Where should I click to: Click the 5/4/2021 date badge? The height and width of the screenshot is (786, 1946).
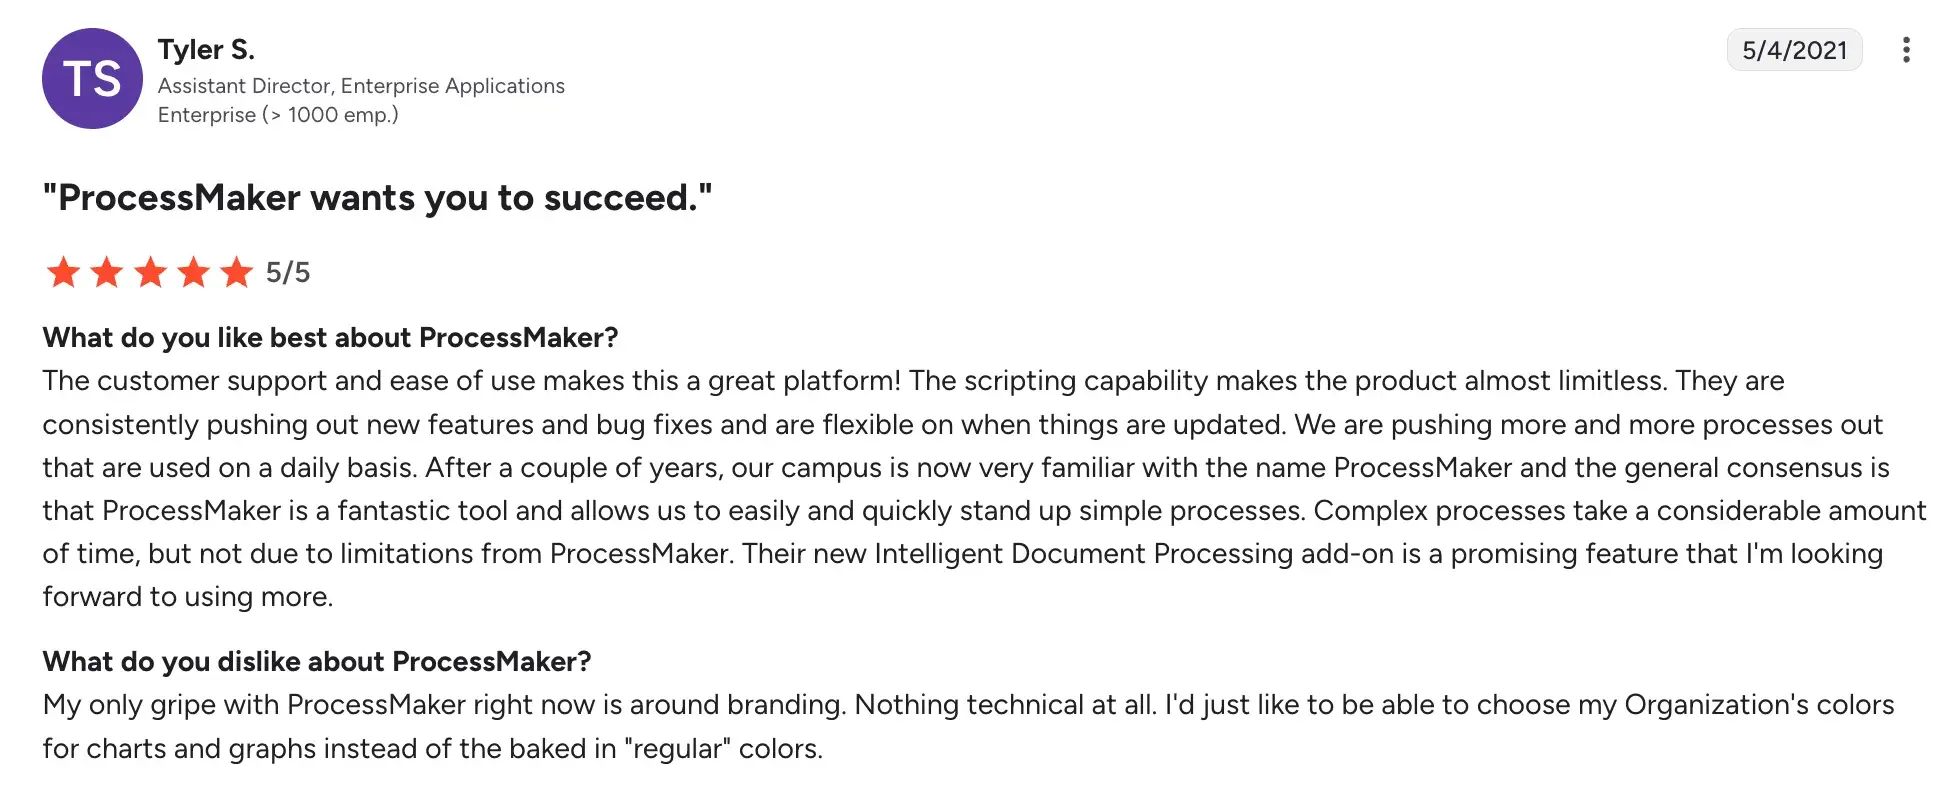coord(1794,50)
